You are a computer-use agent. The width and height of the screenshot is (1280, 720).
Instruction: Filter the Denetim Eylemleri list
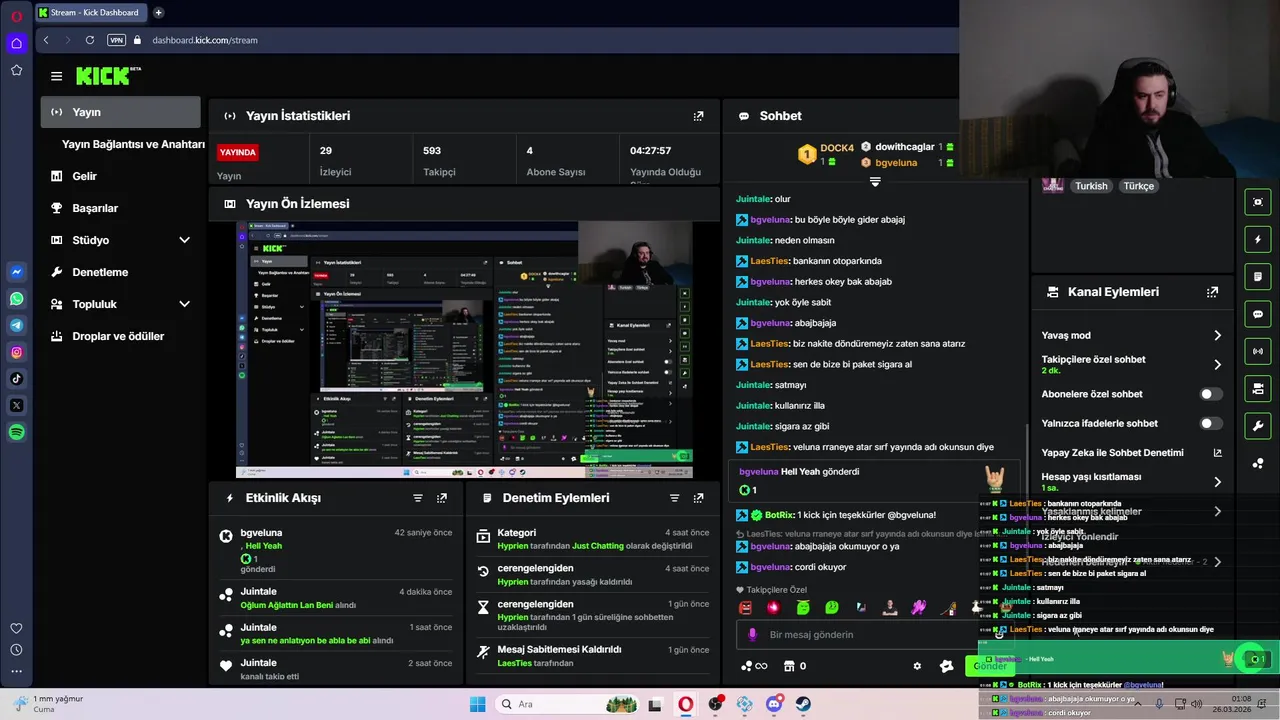[x=674, y=498]
